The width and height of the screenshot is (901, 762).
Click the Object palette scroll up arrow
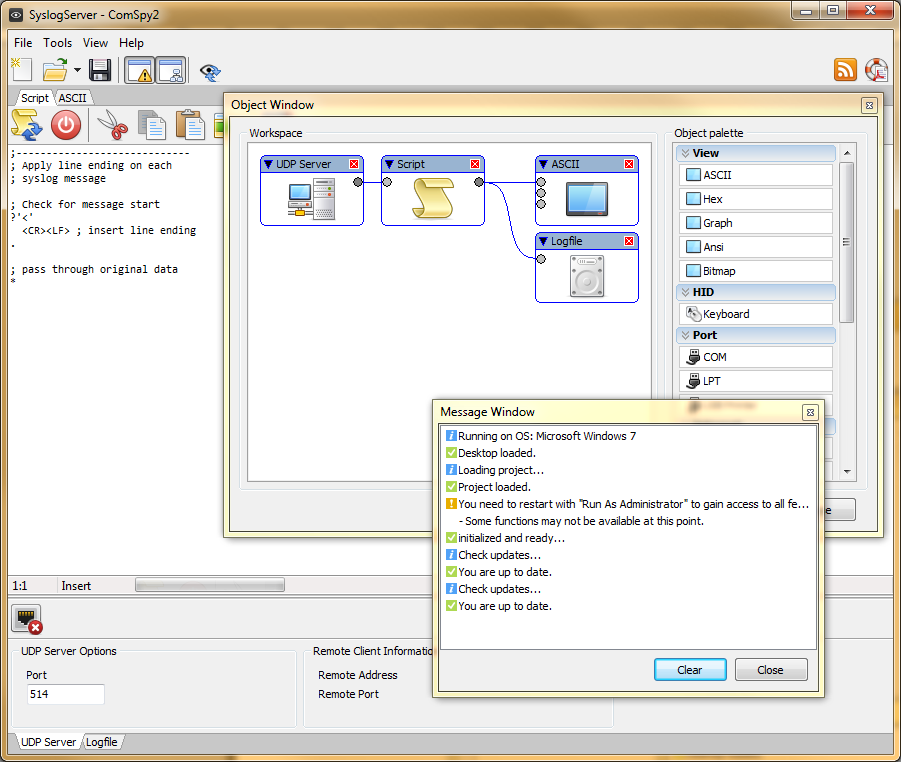[x=846, y=153]
